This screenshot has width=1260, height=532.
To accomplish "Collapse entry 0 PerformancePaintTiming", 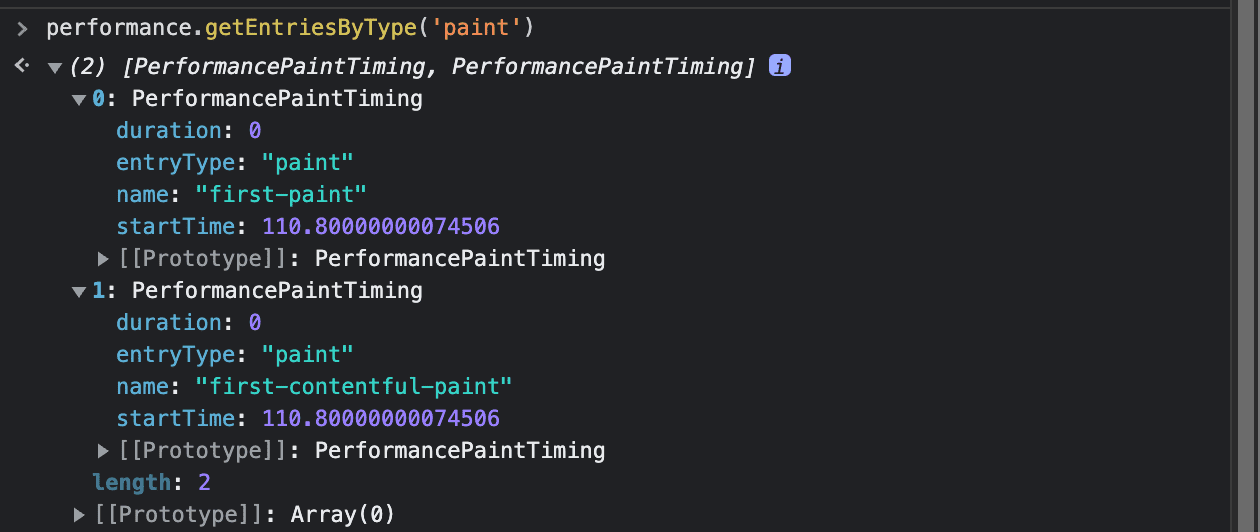I will (x=78, y=99).
